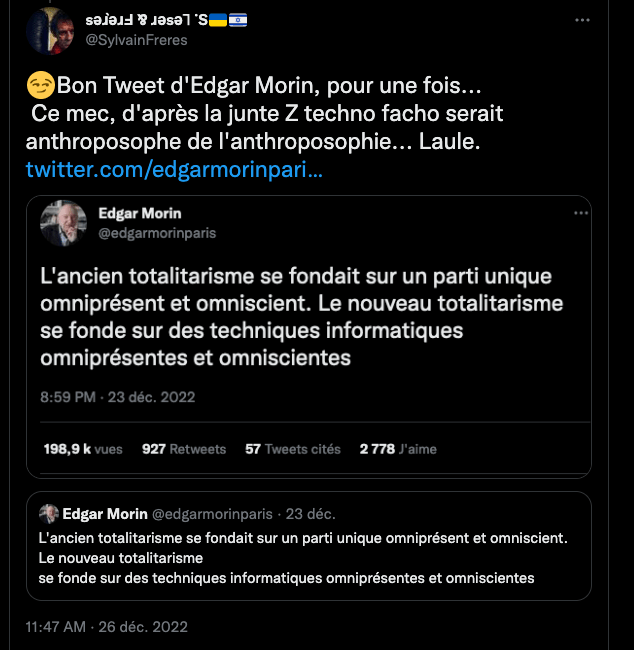Select the "198,9 k vues" counter
634x650 pixels.
pyautogui.click(x=83, y=449)
